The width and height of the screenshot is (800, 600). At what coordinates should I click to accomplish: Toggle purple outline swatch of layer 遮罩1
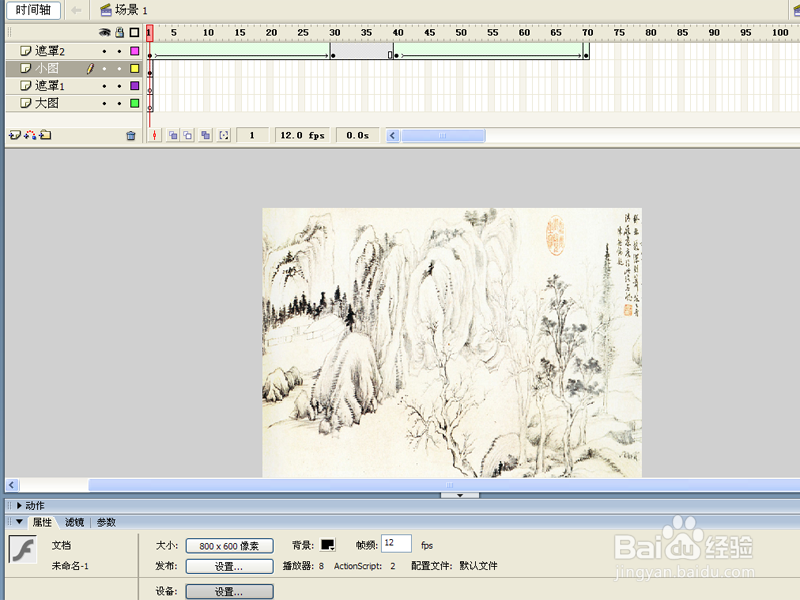pos(135,86)
